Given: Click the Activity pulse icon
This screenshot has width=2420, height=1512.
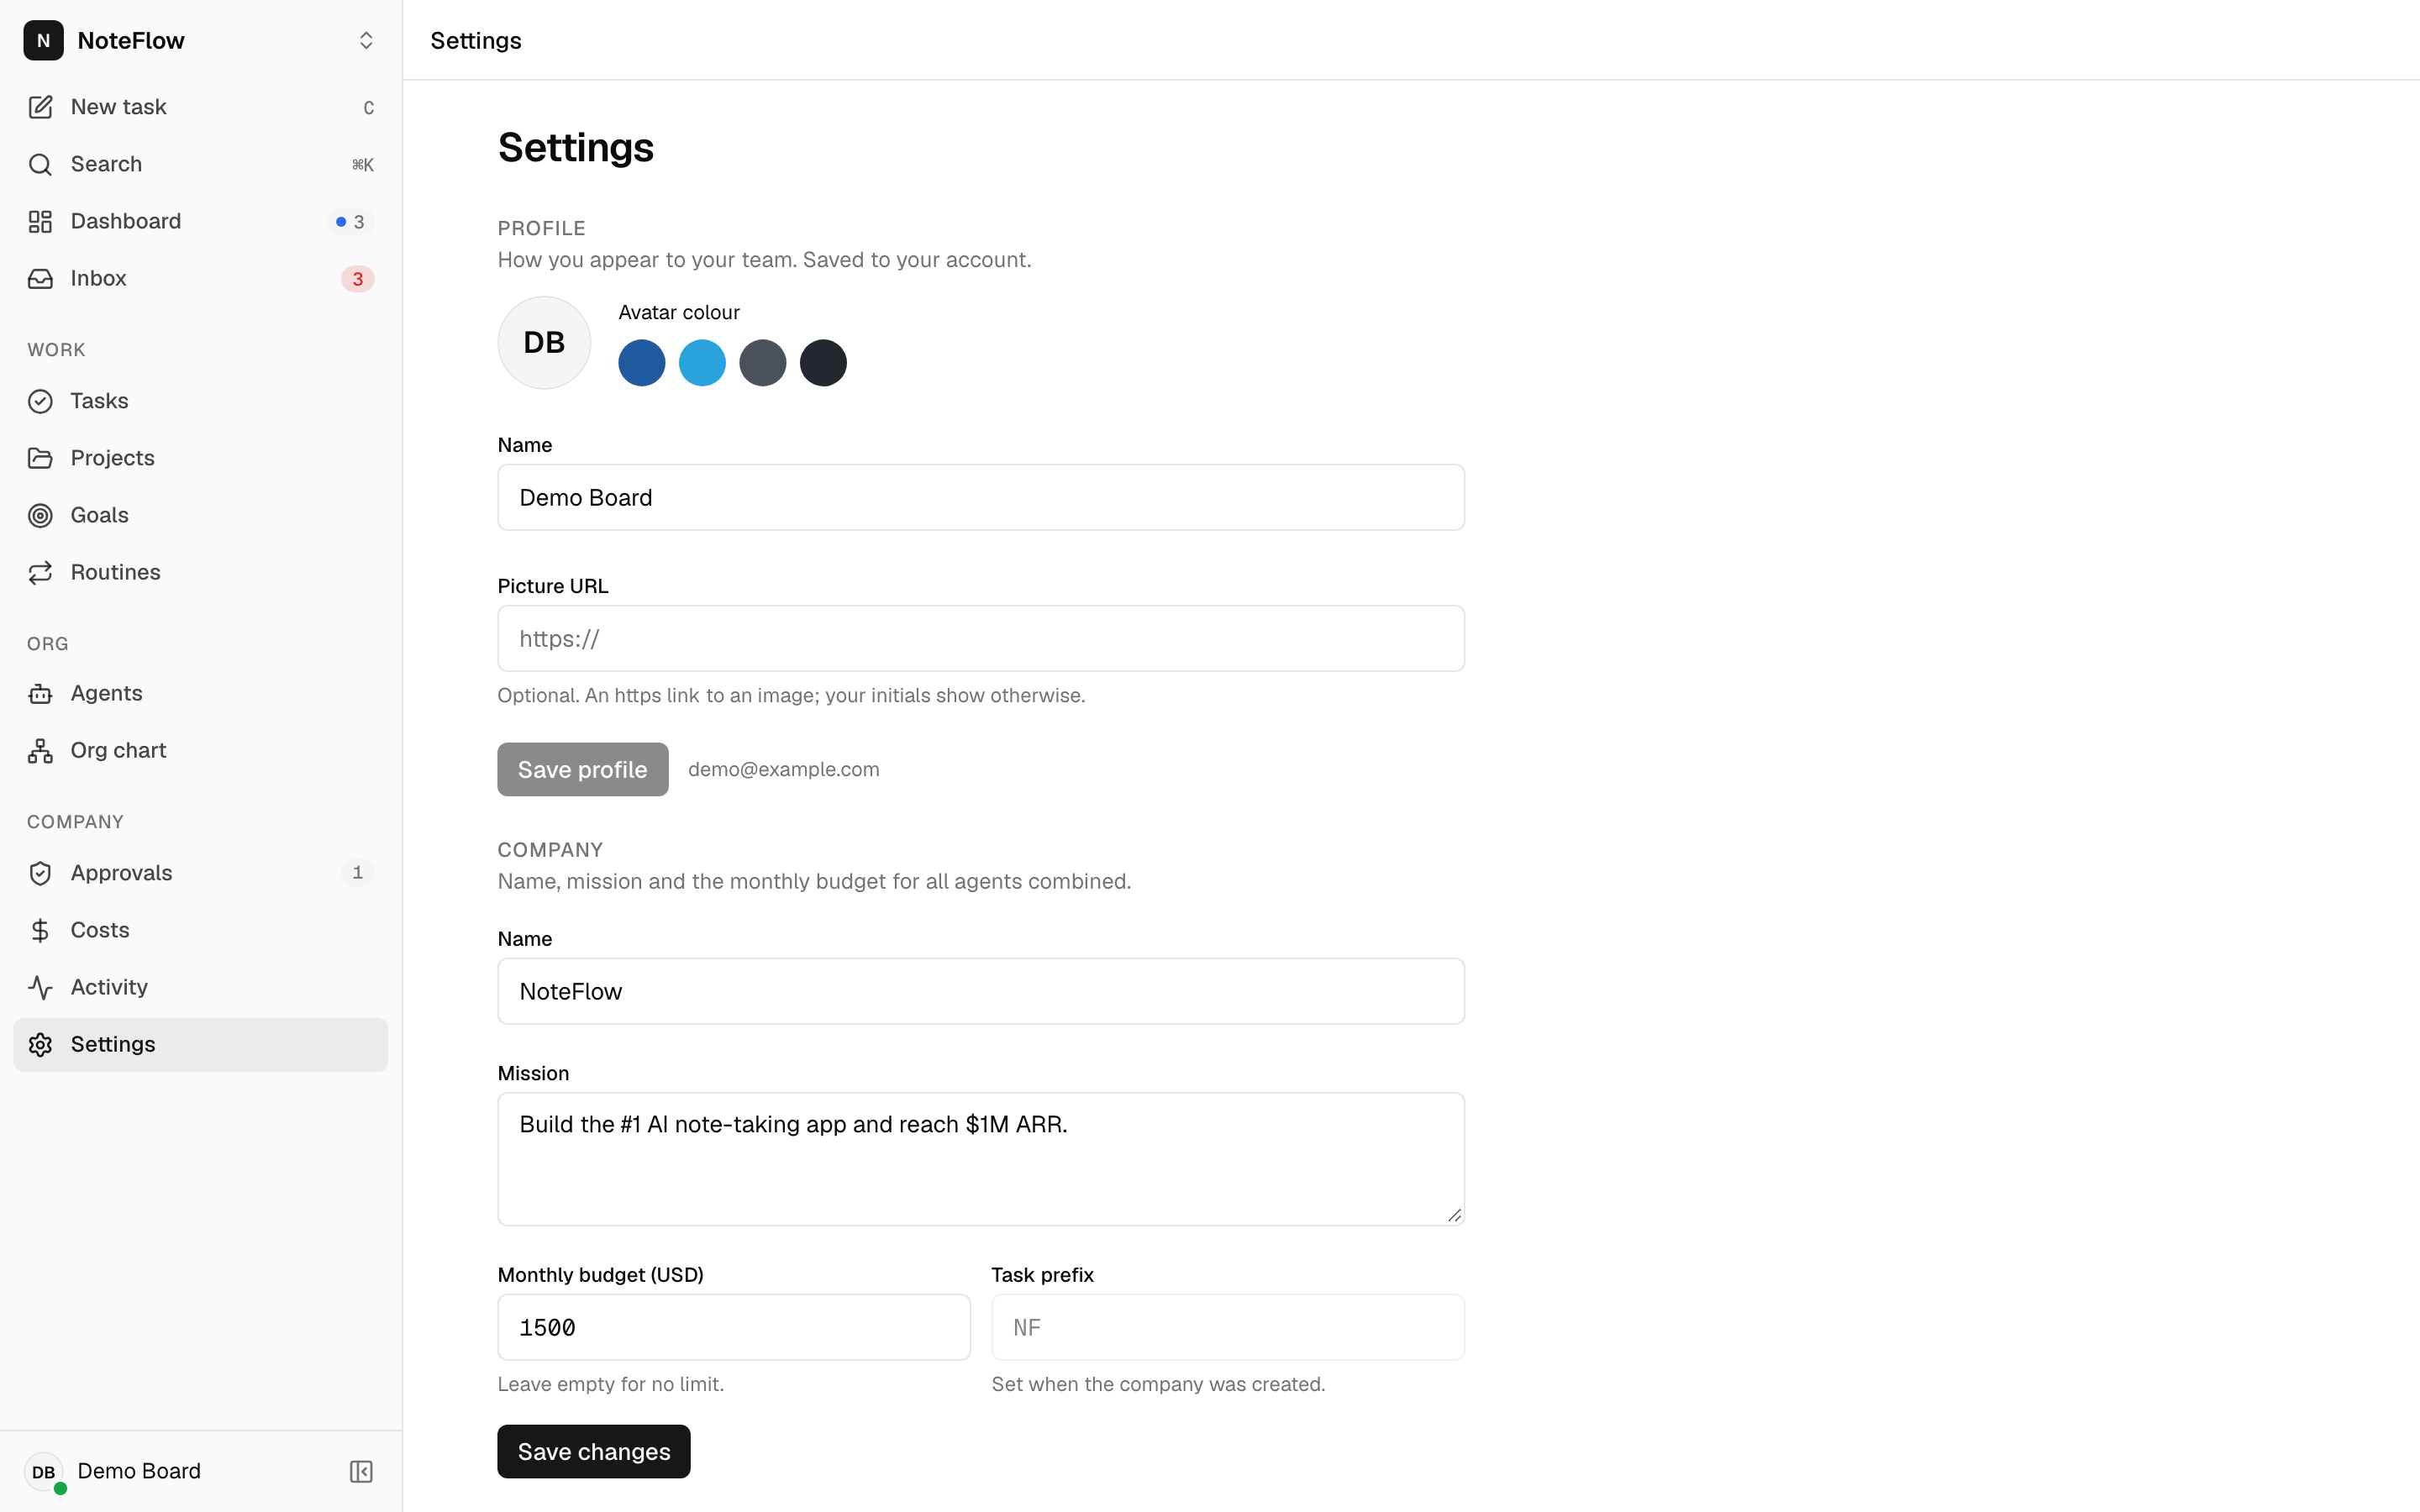Looking at the screenshot, I should tap(40, 987).
